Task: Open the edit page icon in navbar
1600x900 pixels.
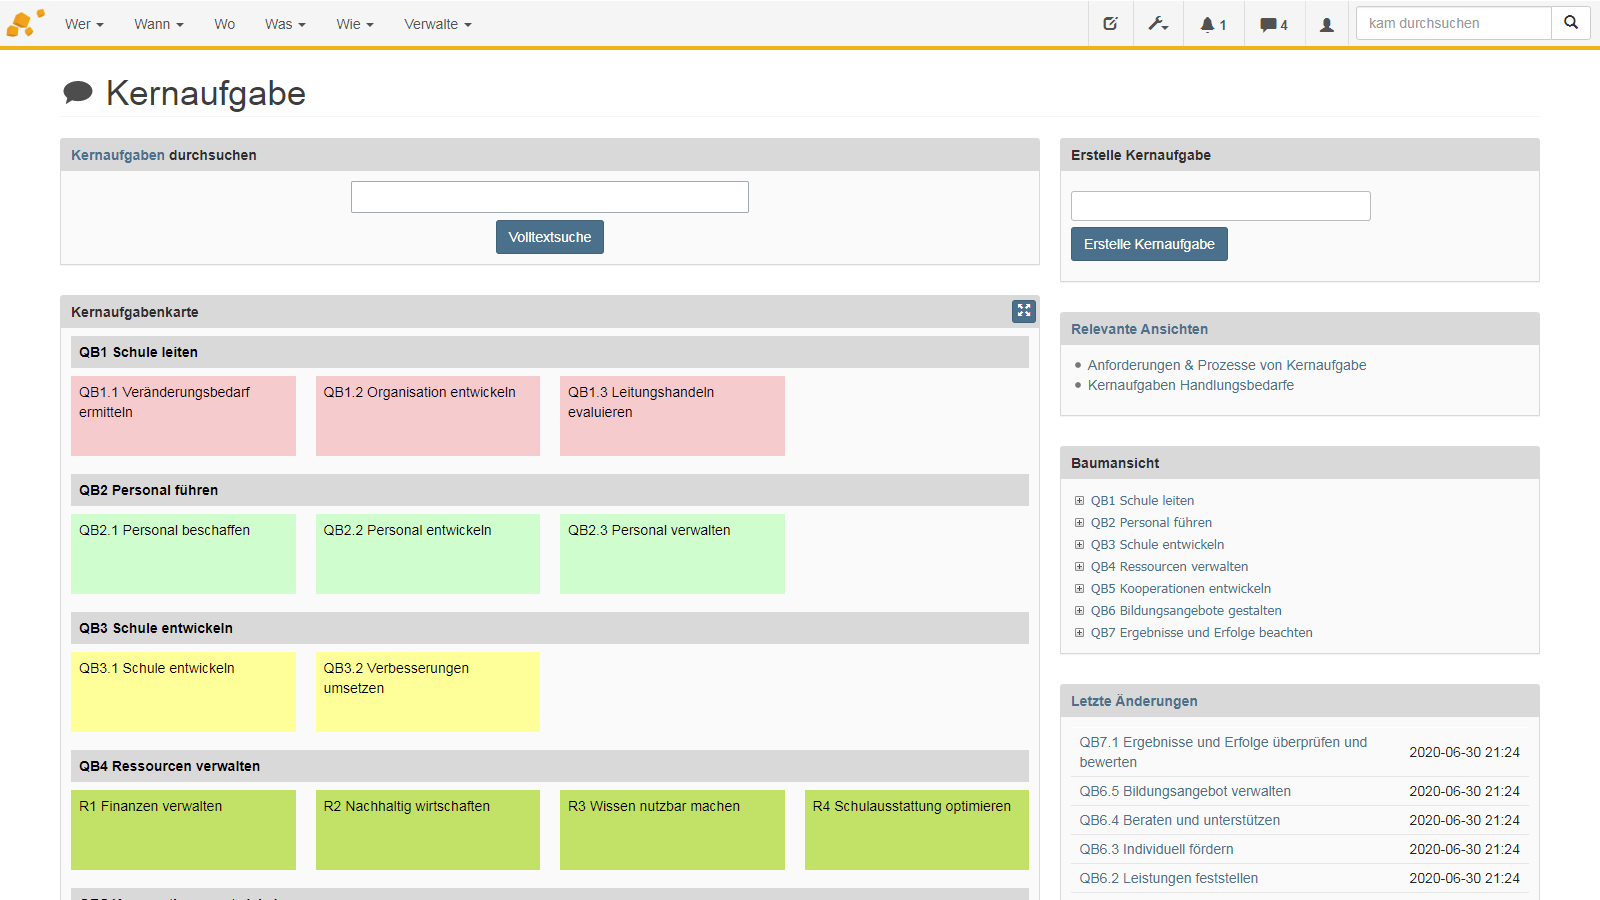Action: click(x=1110, y=23)
